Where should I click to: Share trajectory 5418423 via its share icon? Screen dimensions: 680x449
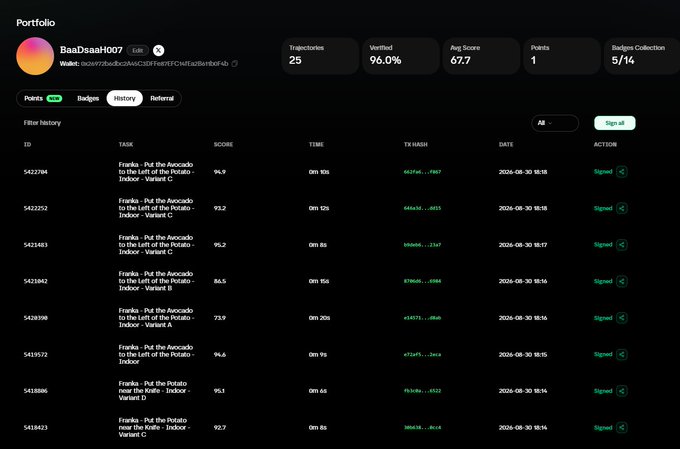coord(621,428)
